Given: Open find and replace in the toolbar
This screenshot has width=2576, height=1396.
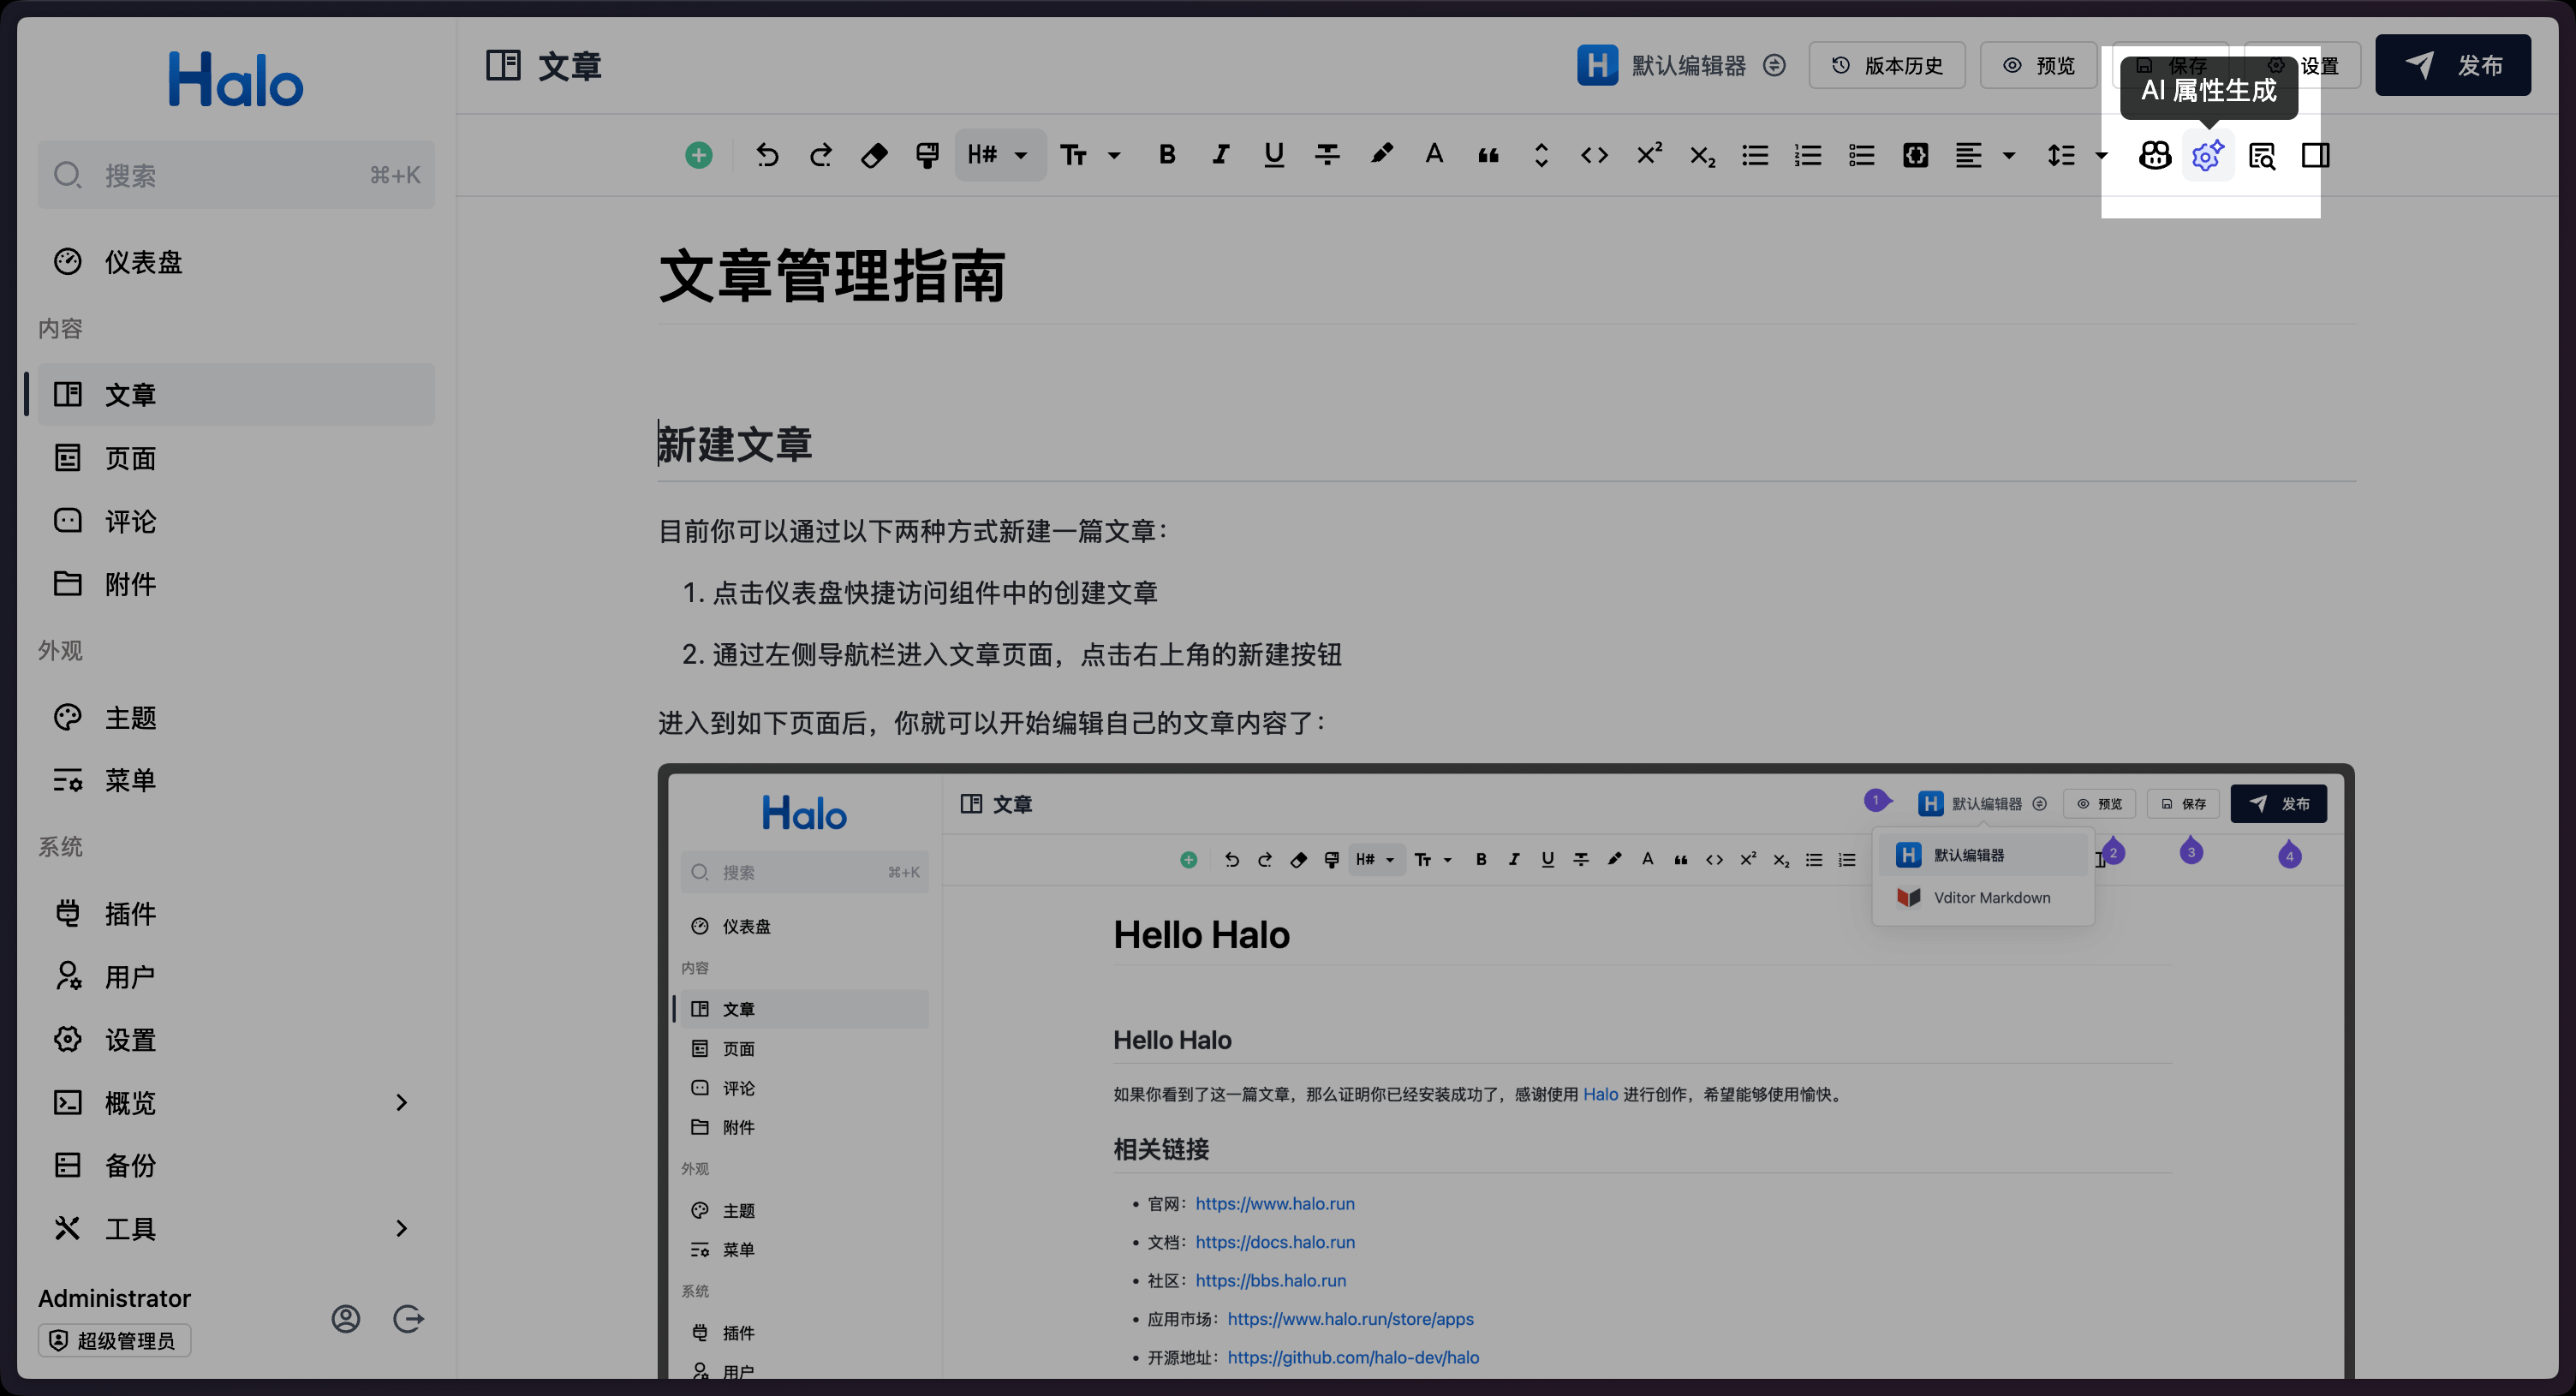Looking at the screenshot, I should [x=2262, y=155].
